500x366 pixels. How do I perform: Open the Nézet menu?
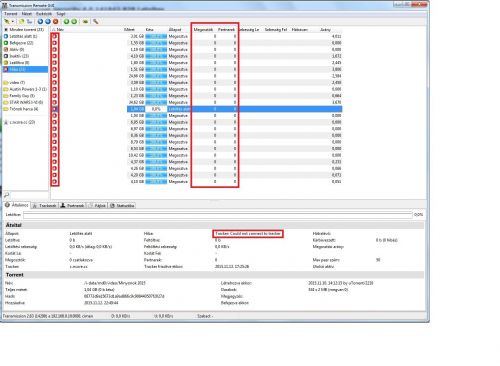pyautogui.click(x=27, y=14)
